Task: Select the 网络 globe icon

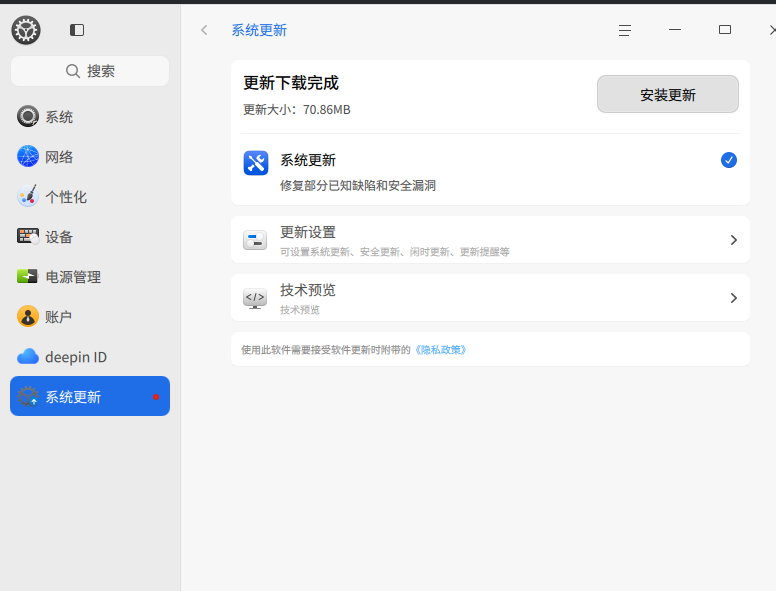Action: [28, 156]
